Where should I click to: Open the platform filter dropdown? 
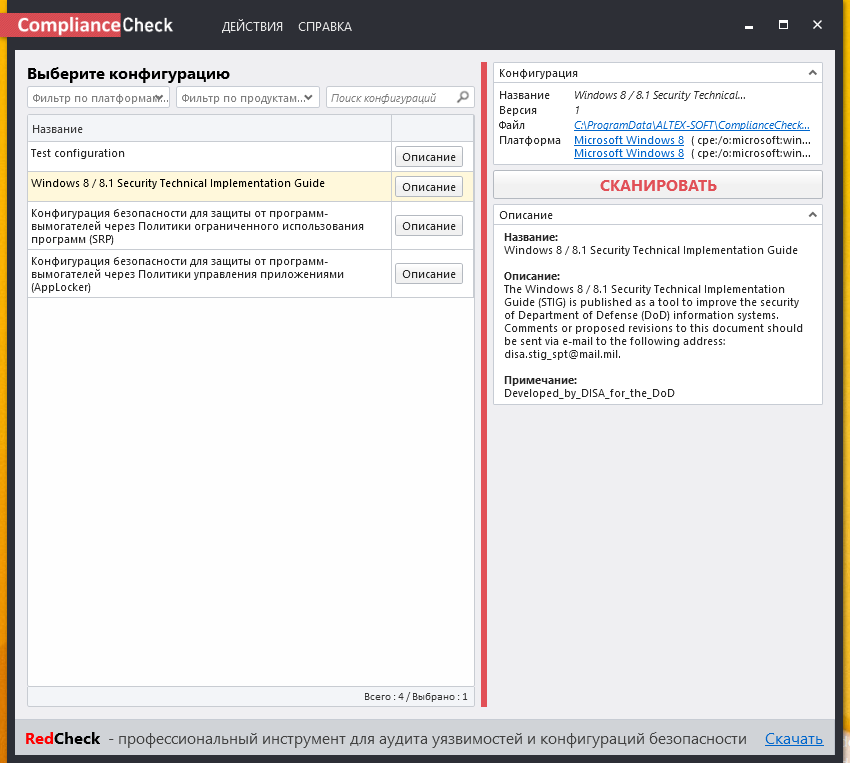click(x=98, y=98)
